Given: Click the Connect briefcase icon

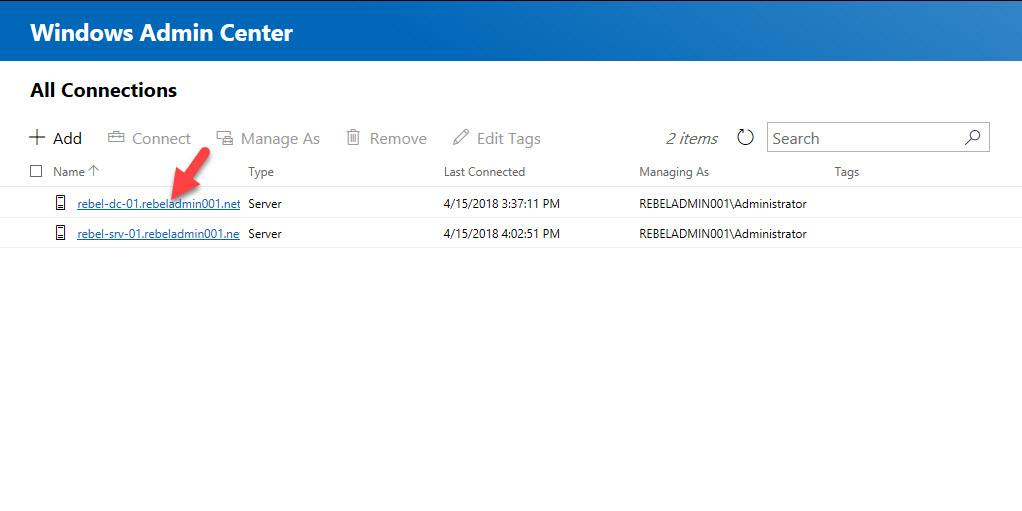Looking at the screenshot, I should pos(116,138).
